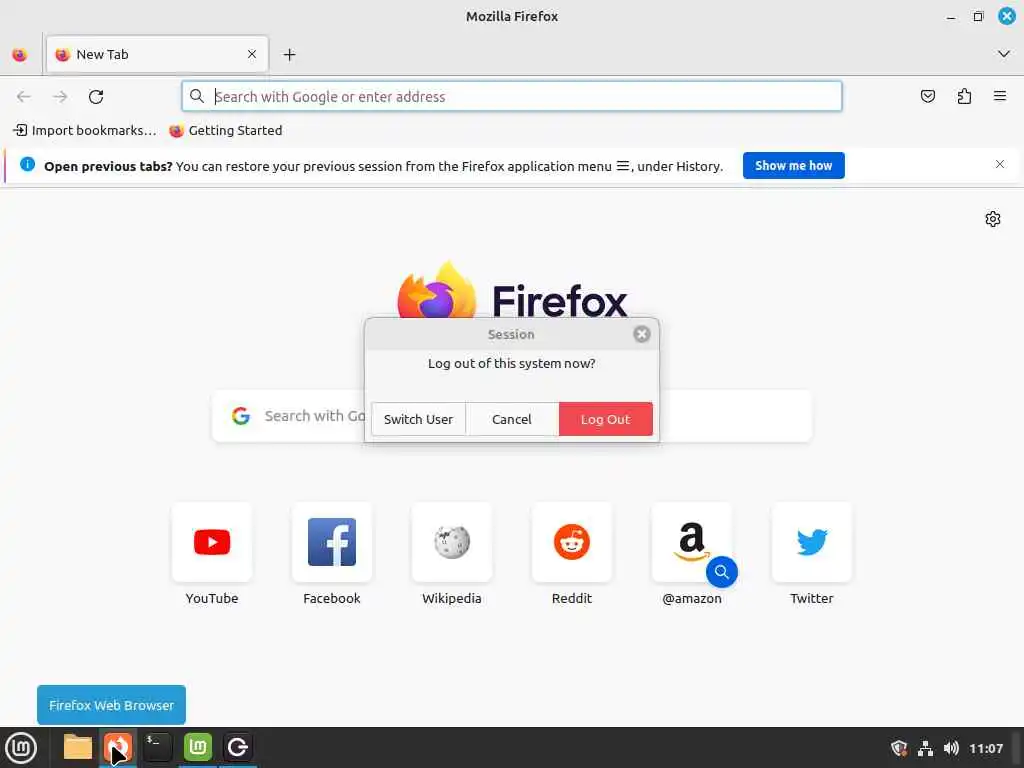The image size is (1024, 768).
Task: Click the Firefox View pinned icon
Action: 20,55
